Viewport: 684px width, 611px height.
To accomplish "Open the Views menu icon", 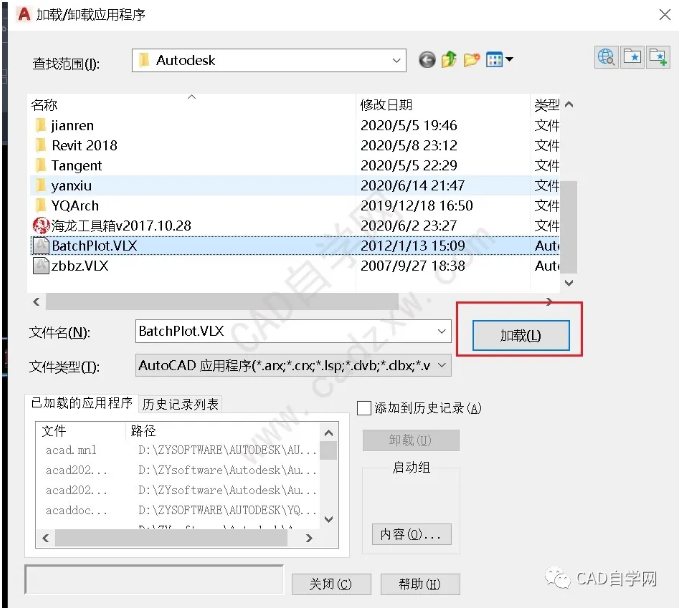I will [499, 59].
